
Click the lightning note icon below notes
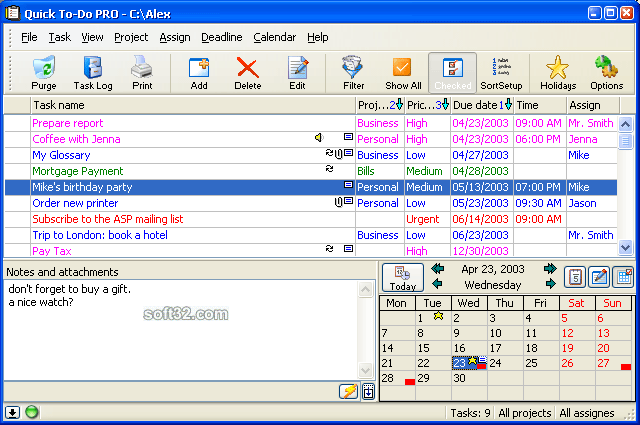349,392
